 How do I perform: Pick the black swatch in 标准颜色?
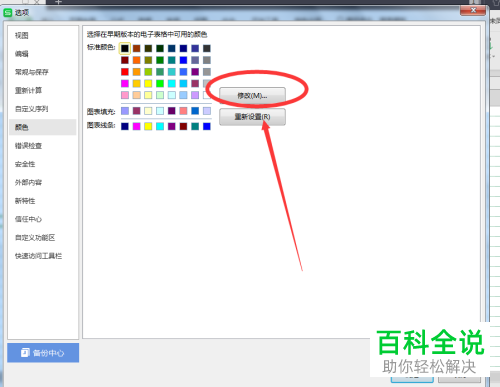point(125,48)
